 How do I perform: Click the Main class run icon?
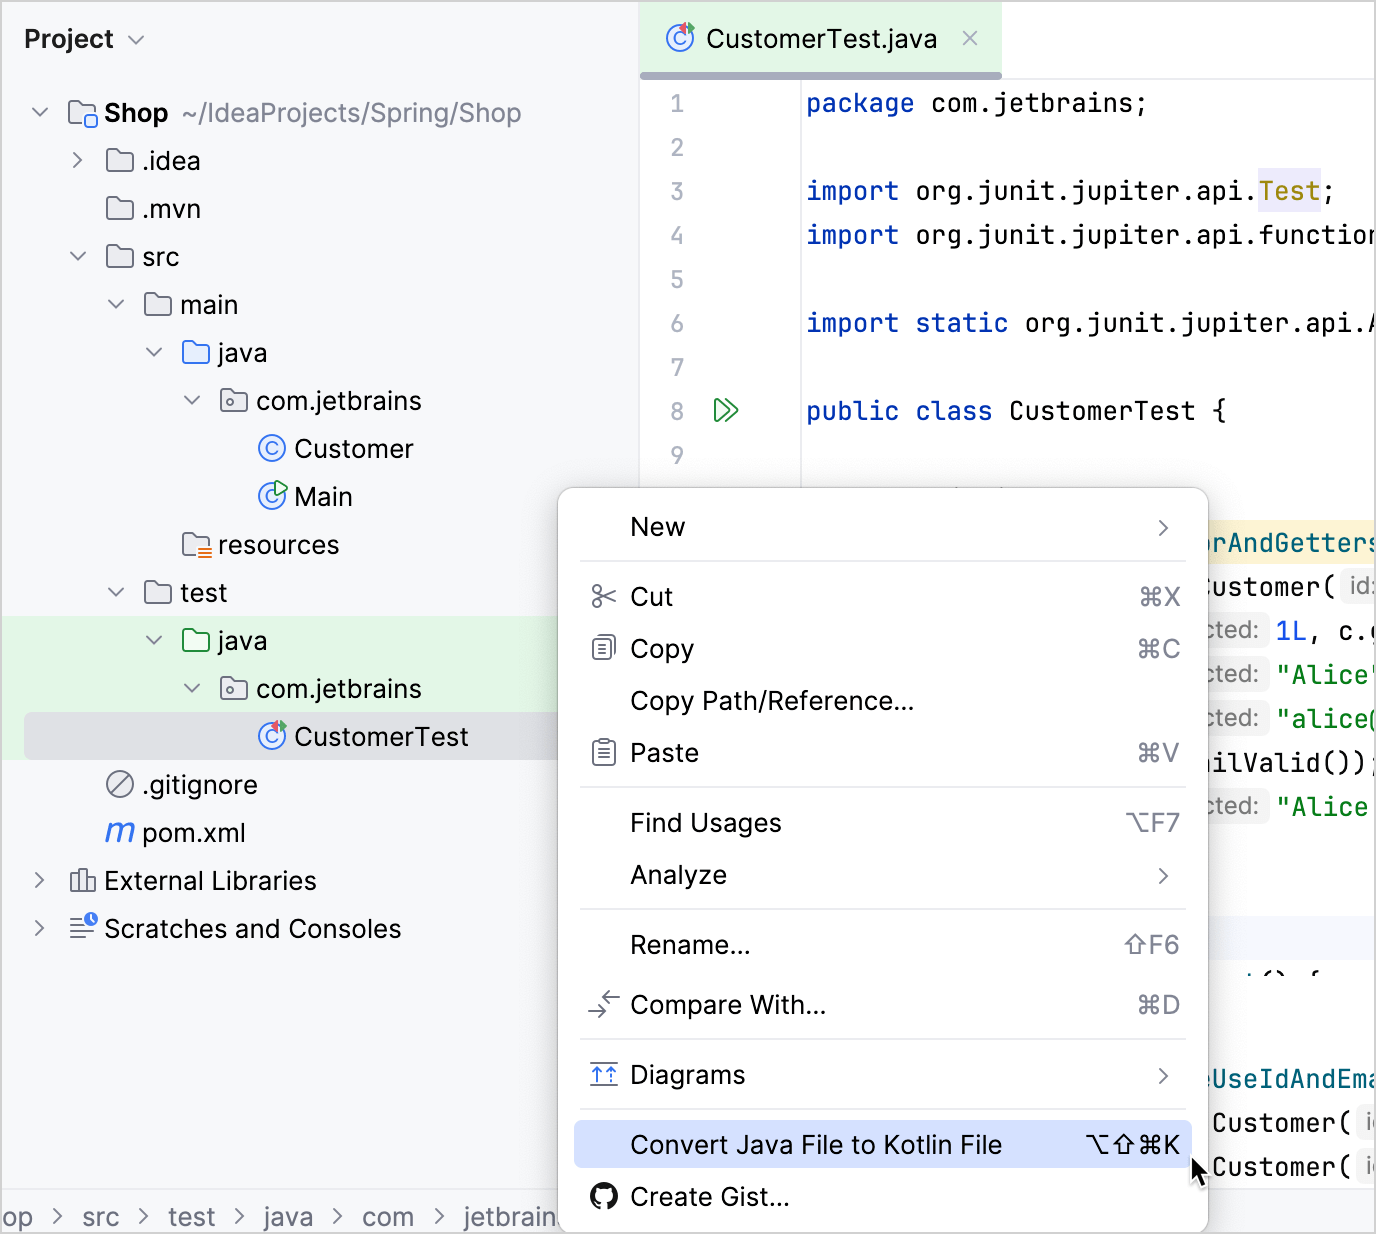pyautogui.click(x=272, y=496)
